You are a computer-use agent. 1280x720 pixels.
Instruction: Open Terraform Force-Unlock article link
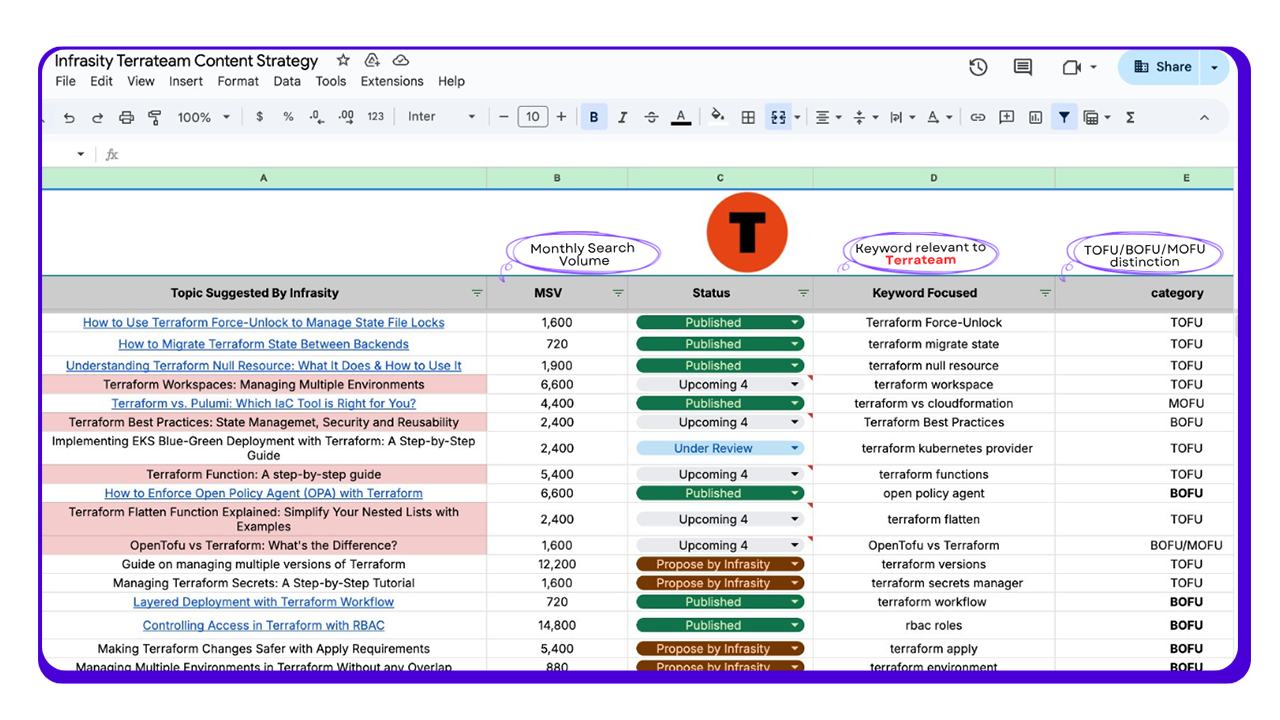[x=264, y=323]
